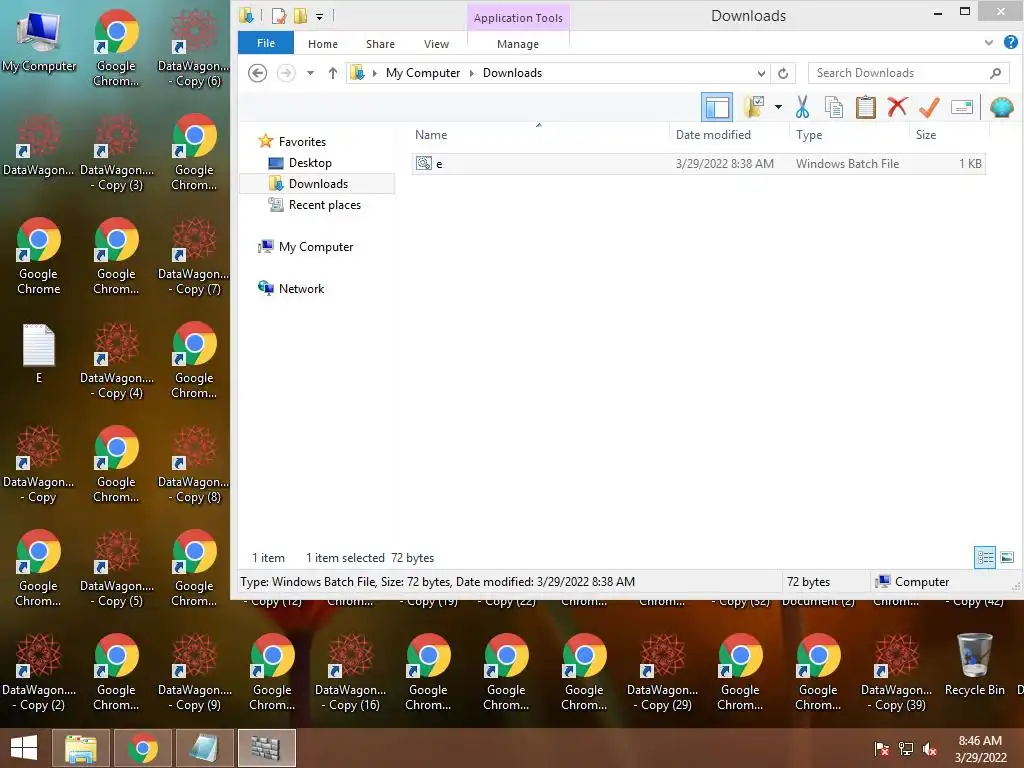Switch to large icons view in status bar
This screenshot has height=768, width=1024.
[x=1007, y=558]
